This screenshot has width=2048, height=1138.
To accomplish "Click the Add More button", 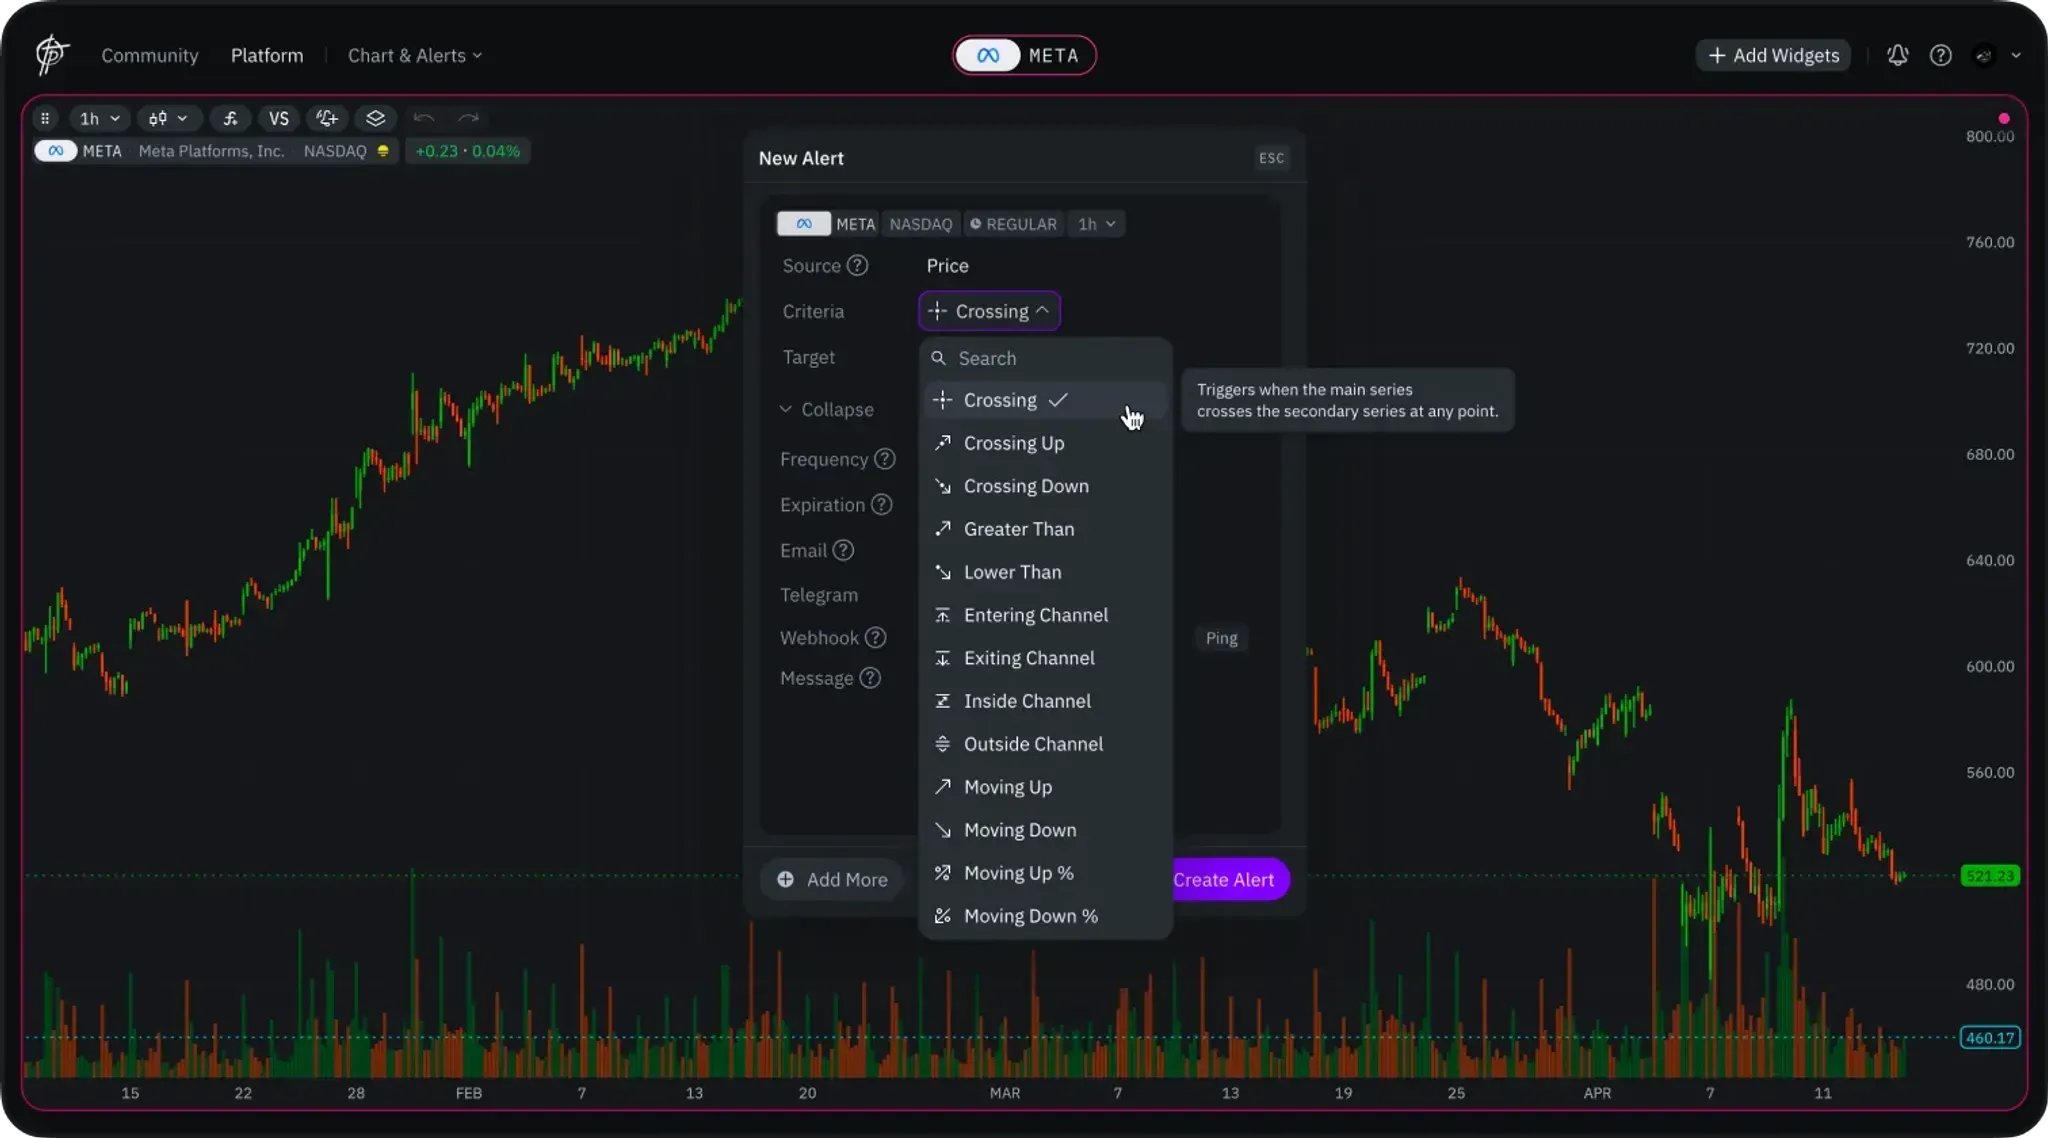I will pos(832,880).
